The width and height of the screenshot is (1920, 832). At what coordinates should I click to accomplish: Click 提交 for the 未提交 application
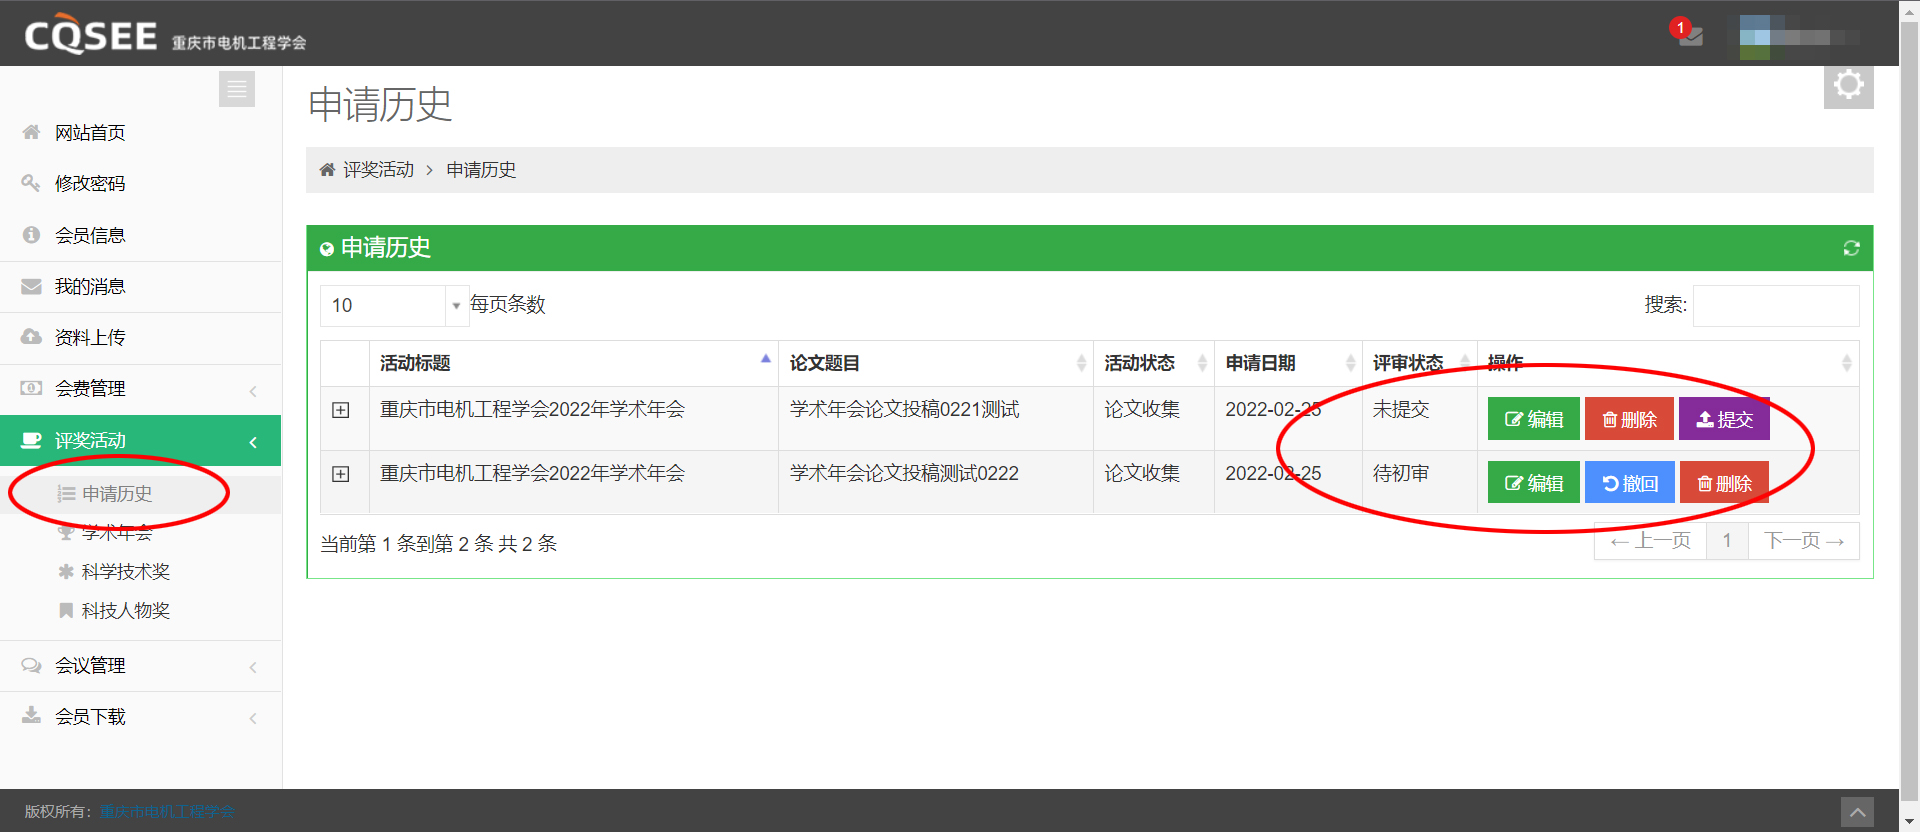[x=1724, y=419]
